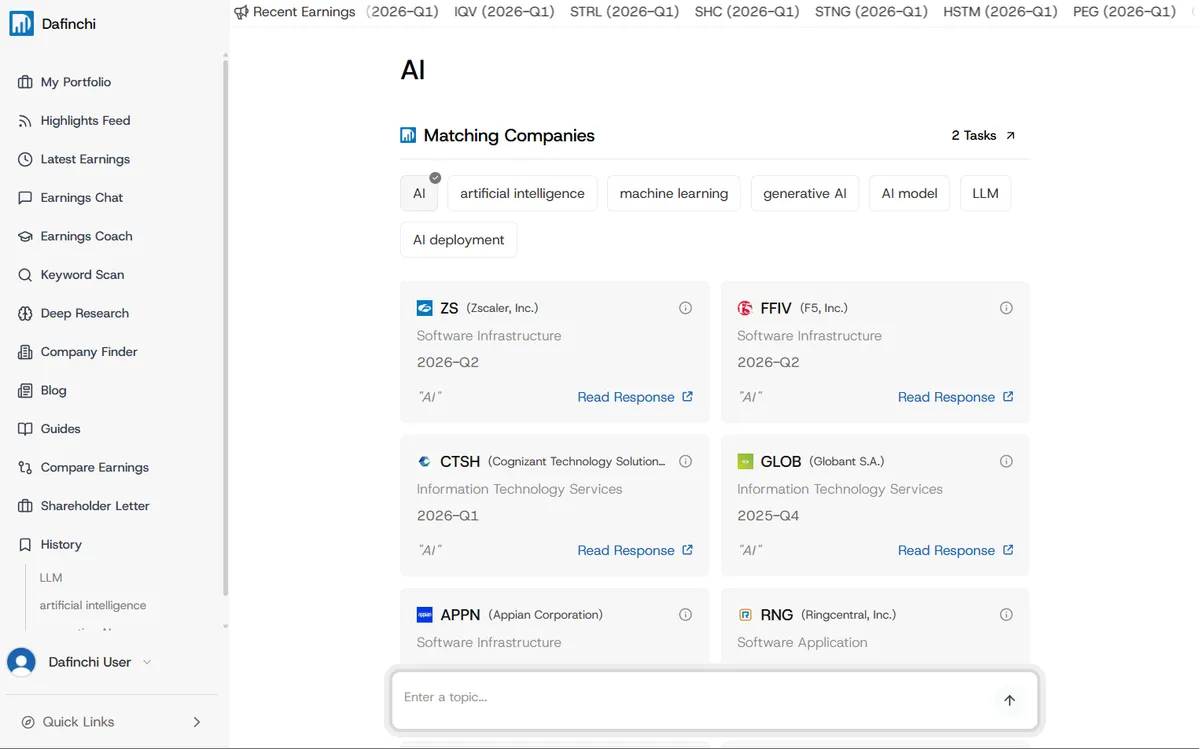1200x749 pixels.
Task: Click HSTM (2026-Q1) in earnings ticker
Action: [x=1000, y=12]
